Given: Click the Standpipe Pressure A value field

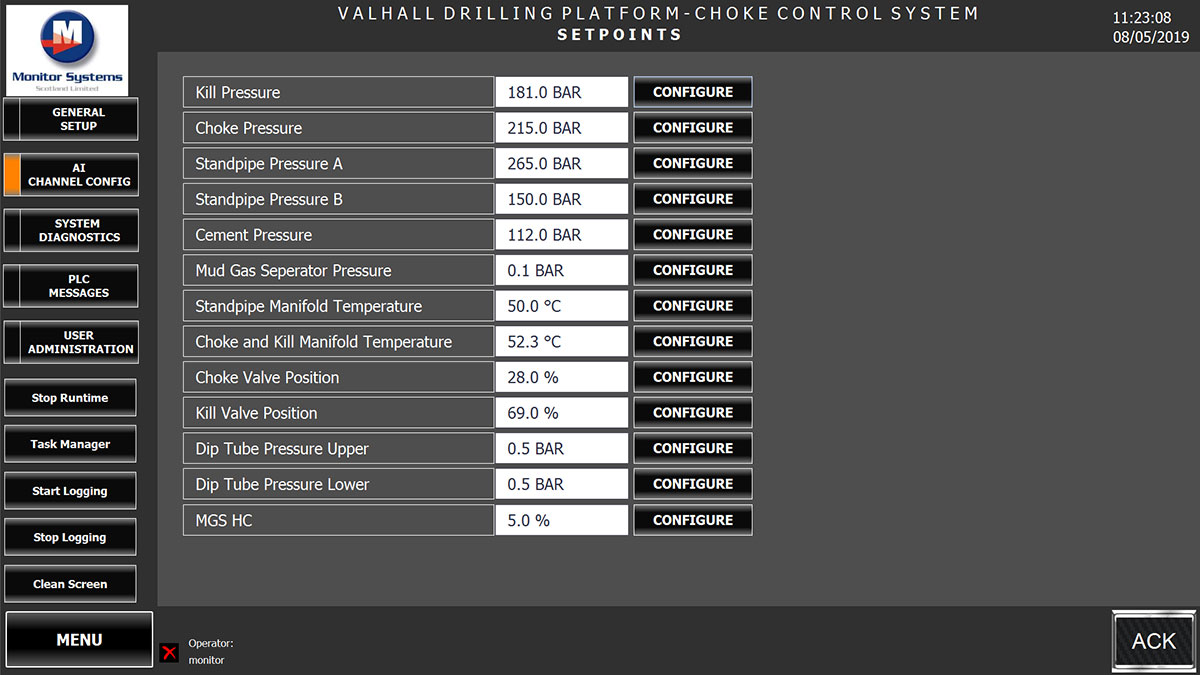Looking at the screenshot, I should [x=561, y=163].
